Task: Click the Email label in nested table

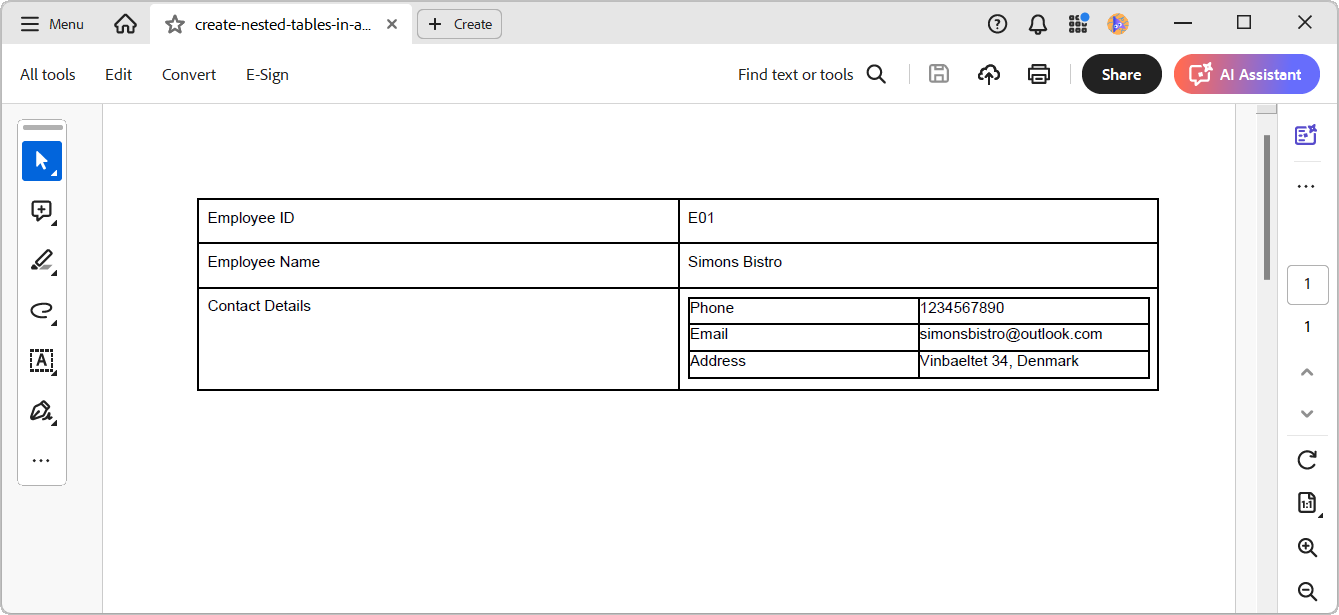Action: (709, 334)
